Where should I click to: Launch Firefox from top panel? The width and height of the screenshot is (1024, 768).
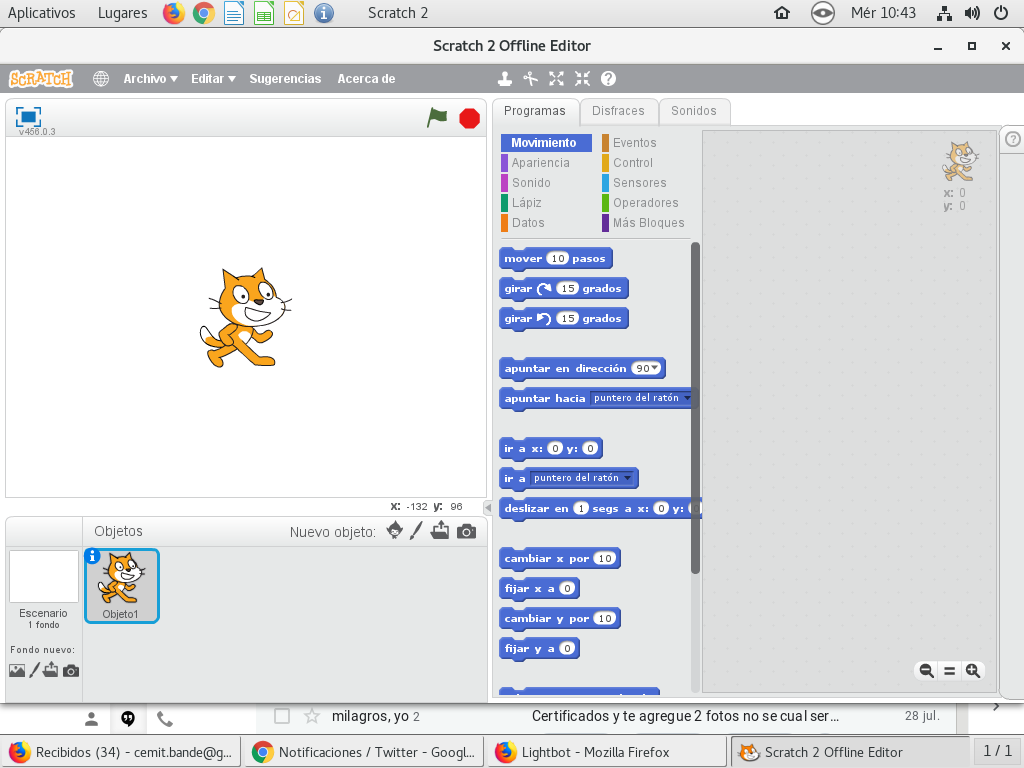click(x=173, y=13)
